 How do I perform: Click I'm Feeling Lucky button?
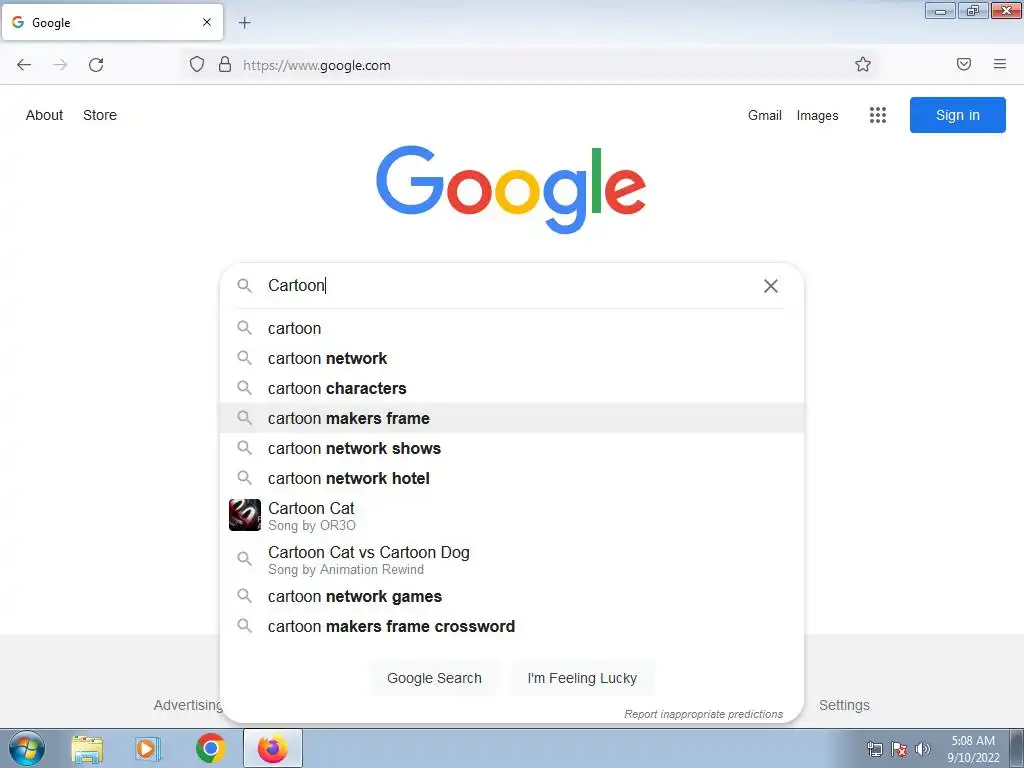(x=582, y=678)
